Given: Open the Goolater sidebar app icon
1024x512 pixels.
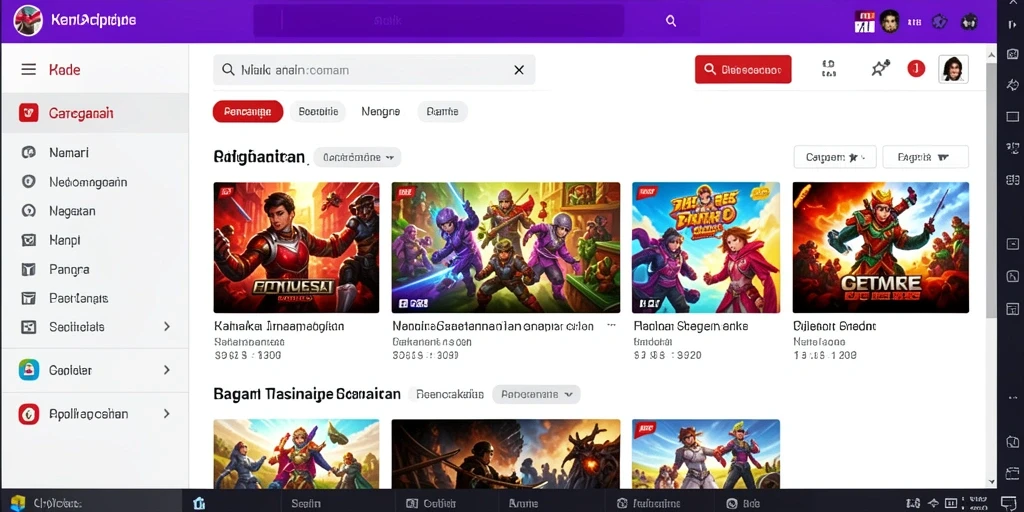Looking at the screenshot, I should pyautogui.click(x=29, y=370).
